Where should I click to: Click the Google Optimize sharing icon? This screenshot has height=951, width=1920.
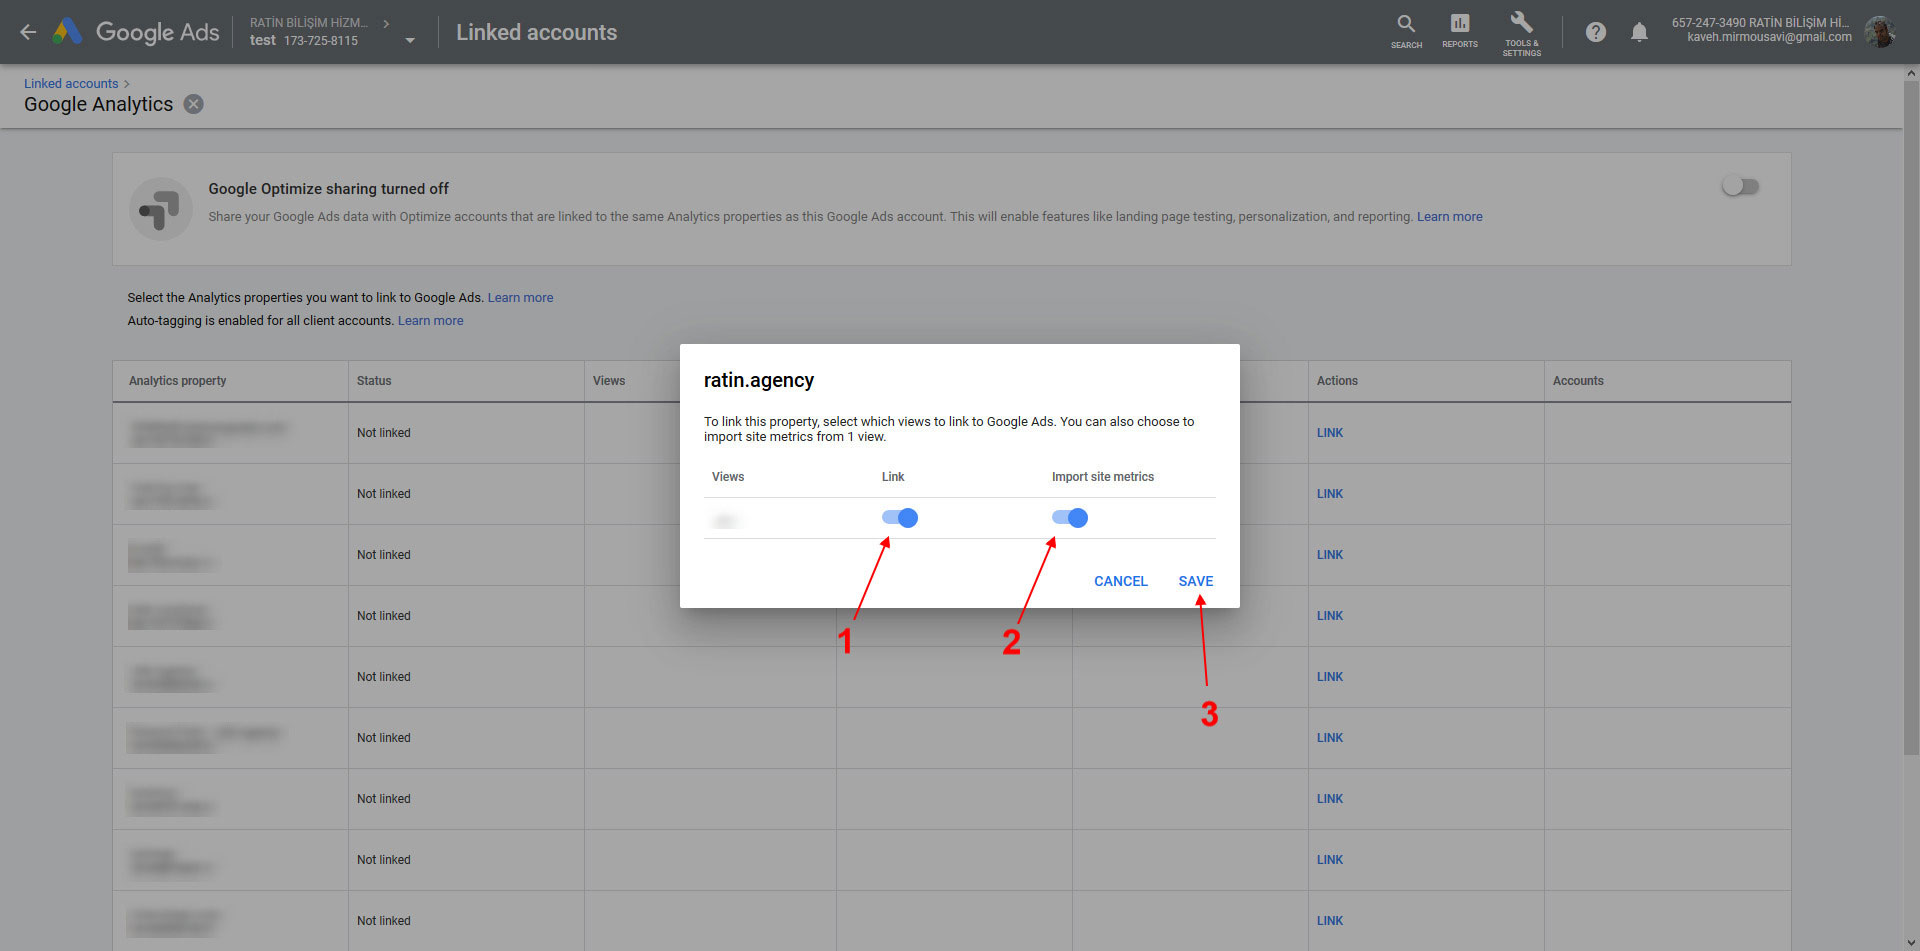pyautogui.click(x=160, y=209)
